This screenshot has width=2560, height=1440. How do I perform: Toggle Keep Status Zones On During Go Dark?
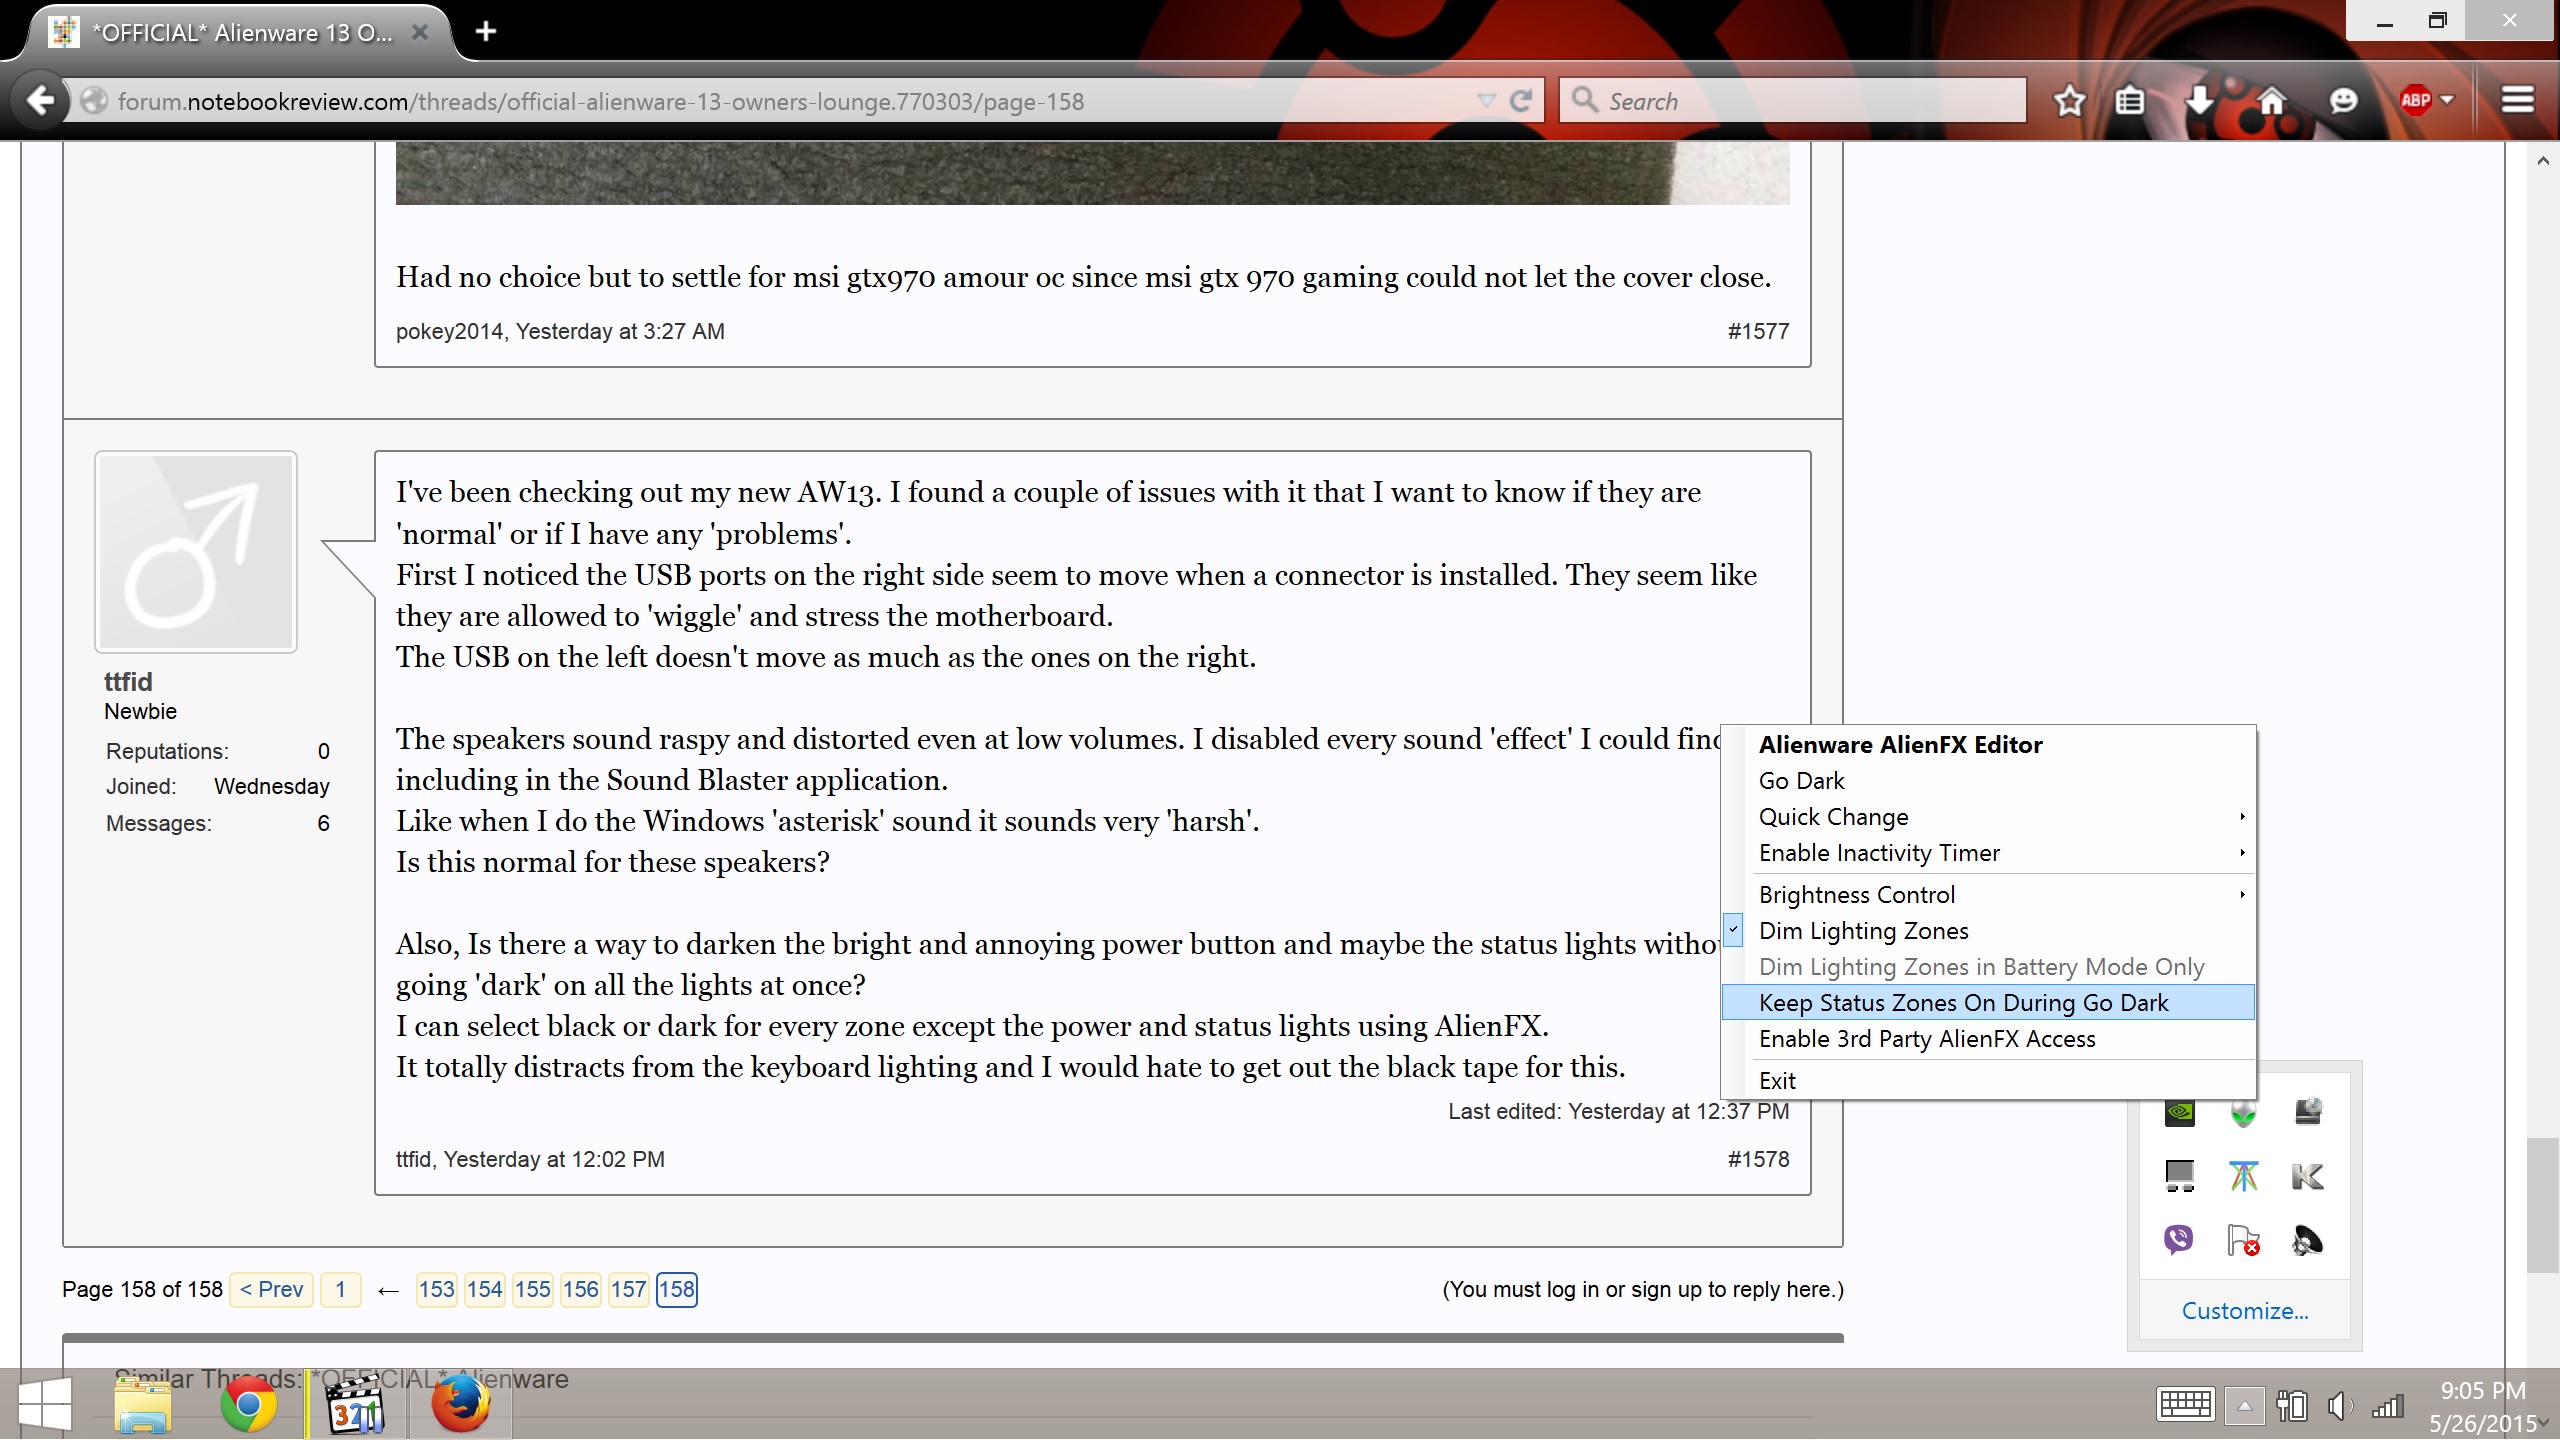[1963, 1003]
